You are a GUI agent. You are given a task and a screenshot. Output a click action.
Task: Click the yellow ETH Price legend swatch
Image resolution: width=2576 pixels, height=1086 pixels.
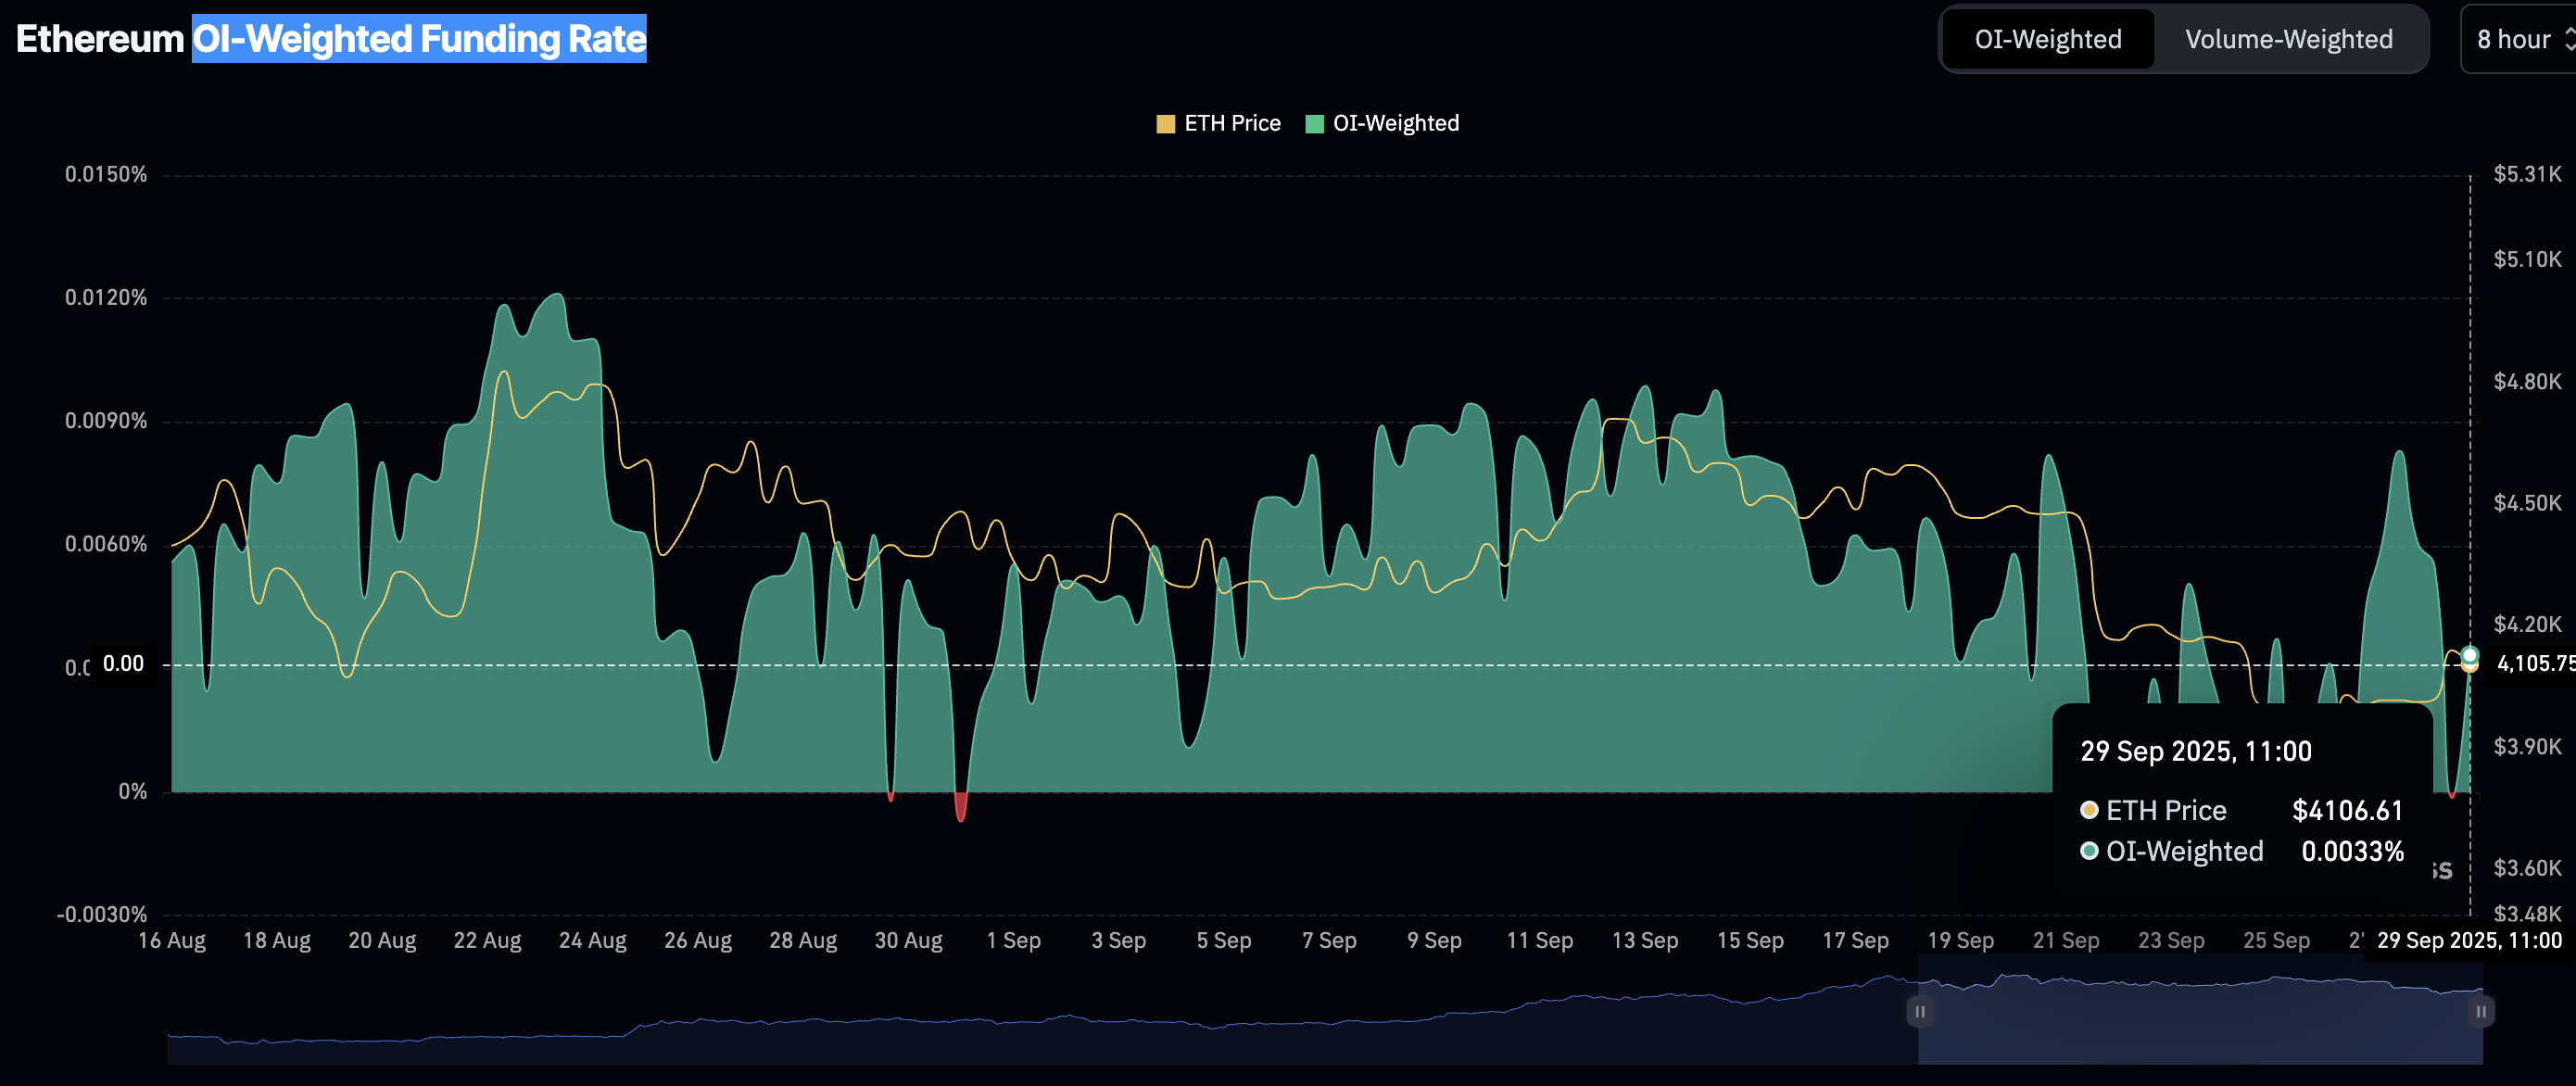[1165, 123]
